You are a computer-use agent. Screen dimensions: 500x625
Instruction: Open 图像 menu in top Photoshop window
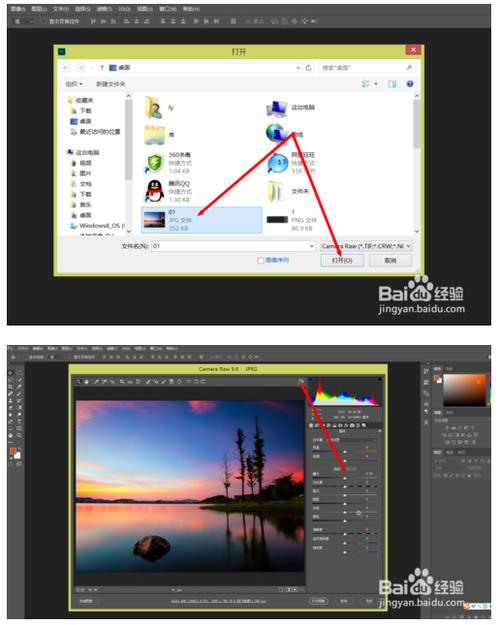pos(18,9)
